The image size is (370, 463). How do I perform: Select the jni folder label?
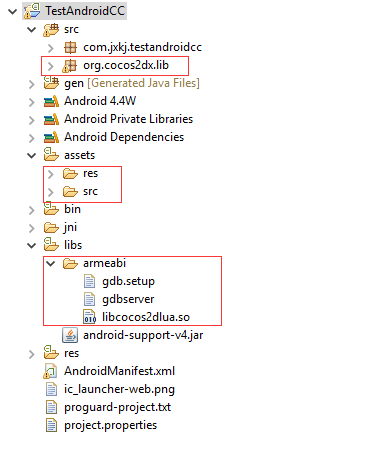[x=70, y=227]
